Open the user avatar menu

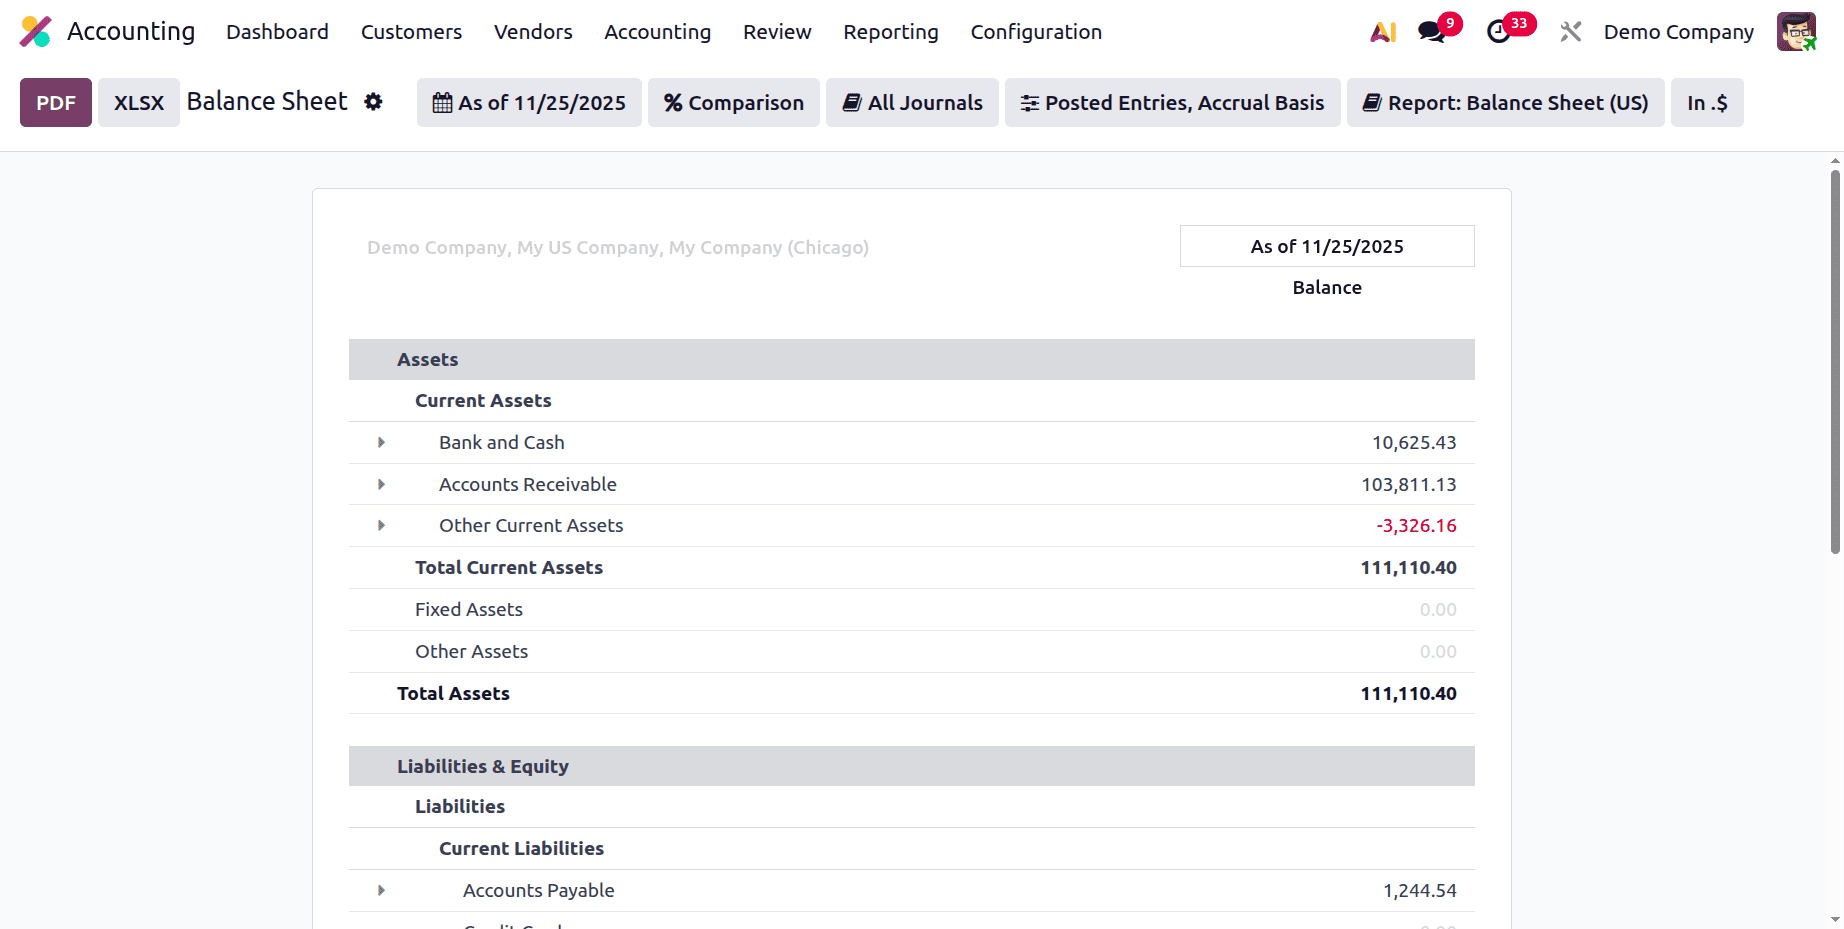pos(1796,32)
